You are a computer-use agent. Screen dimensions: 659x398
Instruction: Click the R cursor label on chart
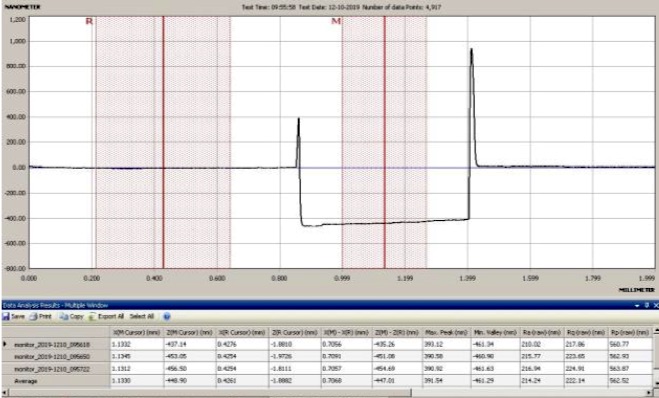(89, 21)
